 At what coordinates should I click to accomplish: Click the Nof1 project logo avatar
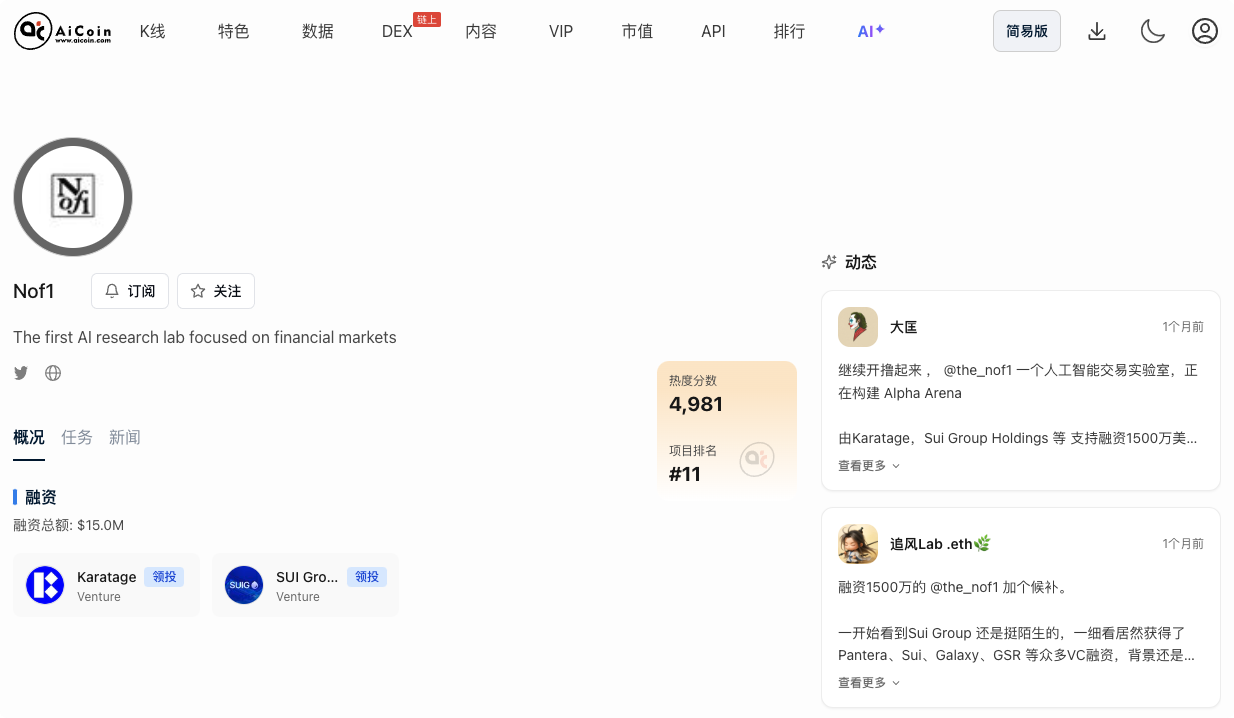pyautogui.click(x=73, y=197)
